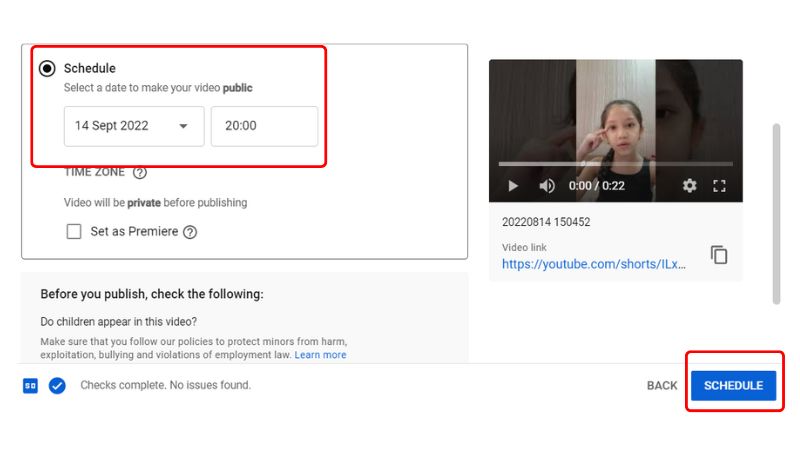The height and width of the screenshot is (450, 800).
Task: Click the 20:00 time input field
Action: (264, 126)
